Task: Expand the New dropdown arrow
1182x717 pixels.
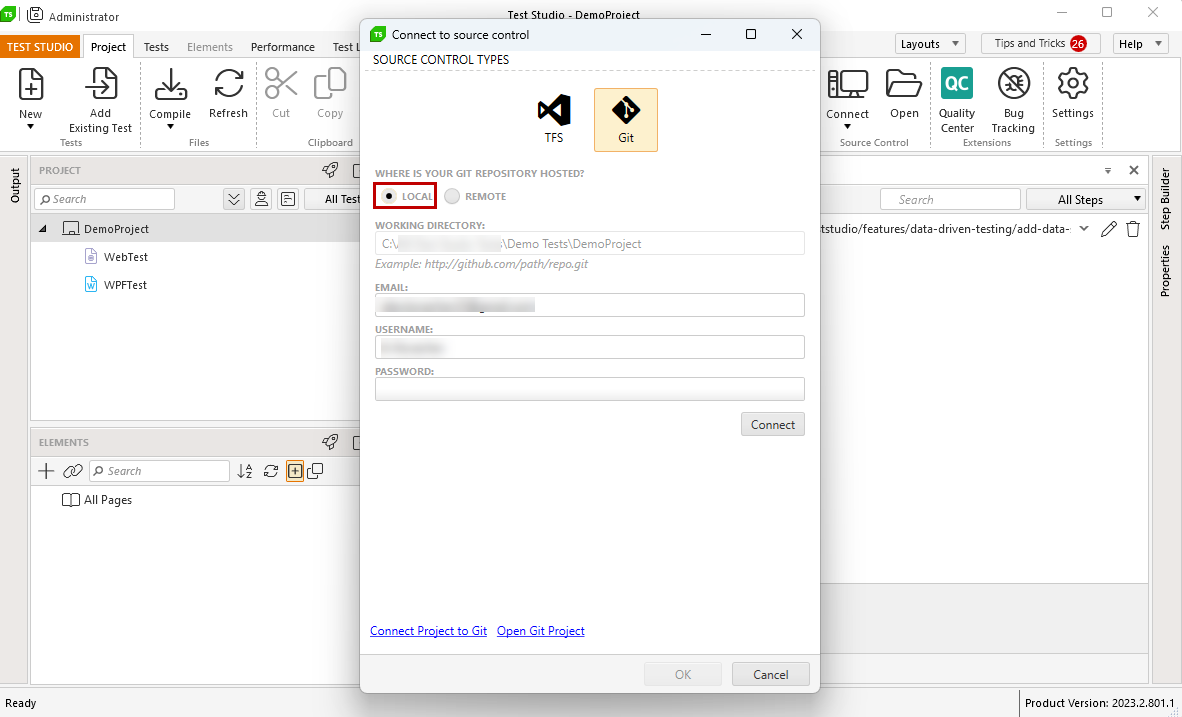Action: [x=30, y=127]
